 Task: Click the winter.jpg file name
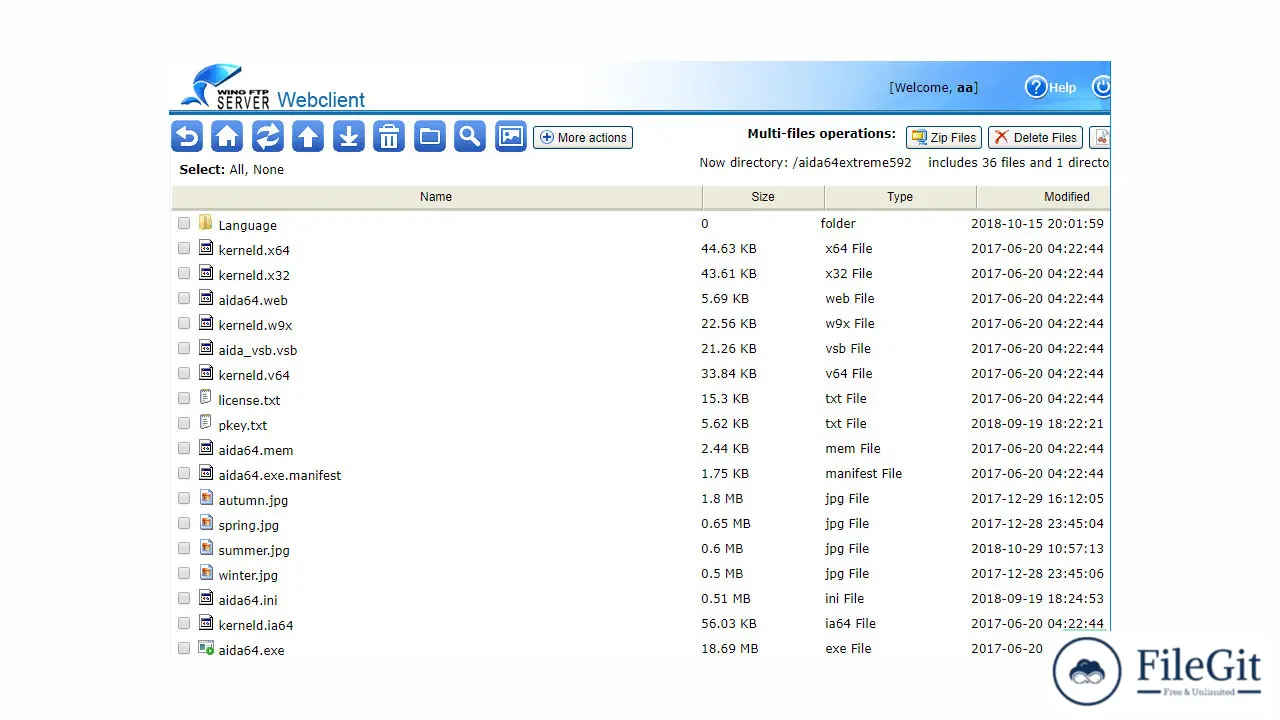pos(248,575)
